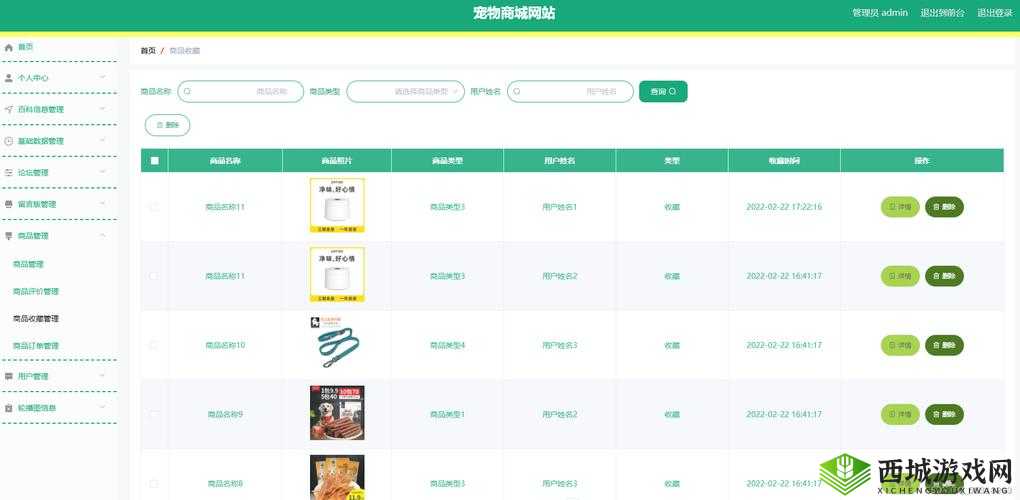Click the timestamp 2022-02-22 17:22:16
Screen dimensions: 1020x500
784,207
